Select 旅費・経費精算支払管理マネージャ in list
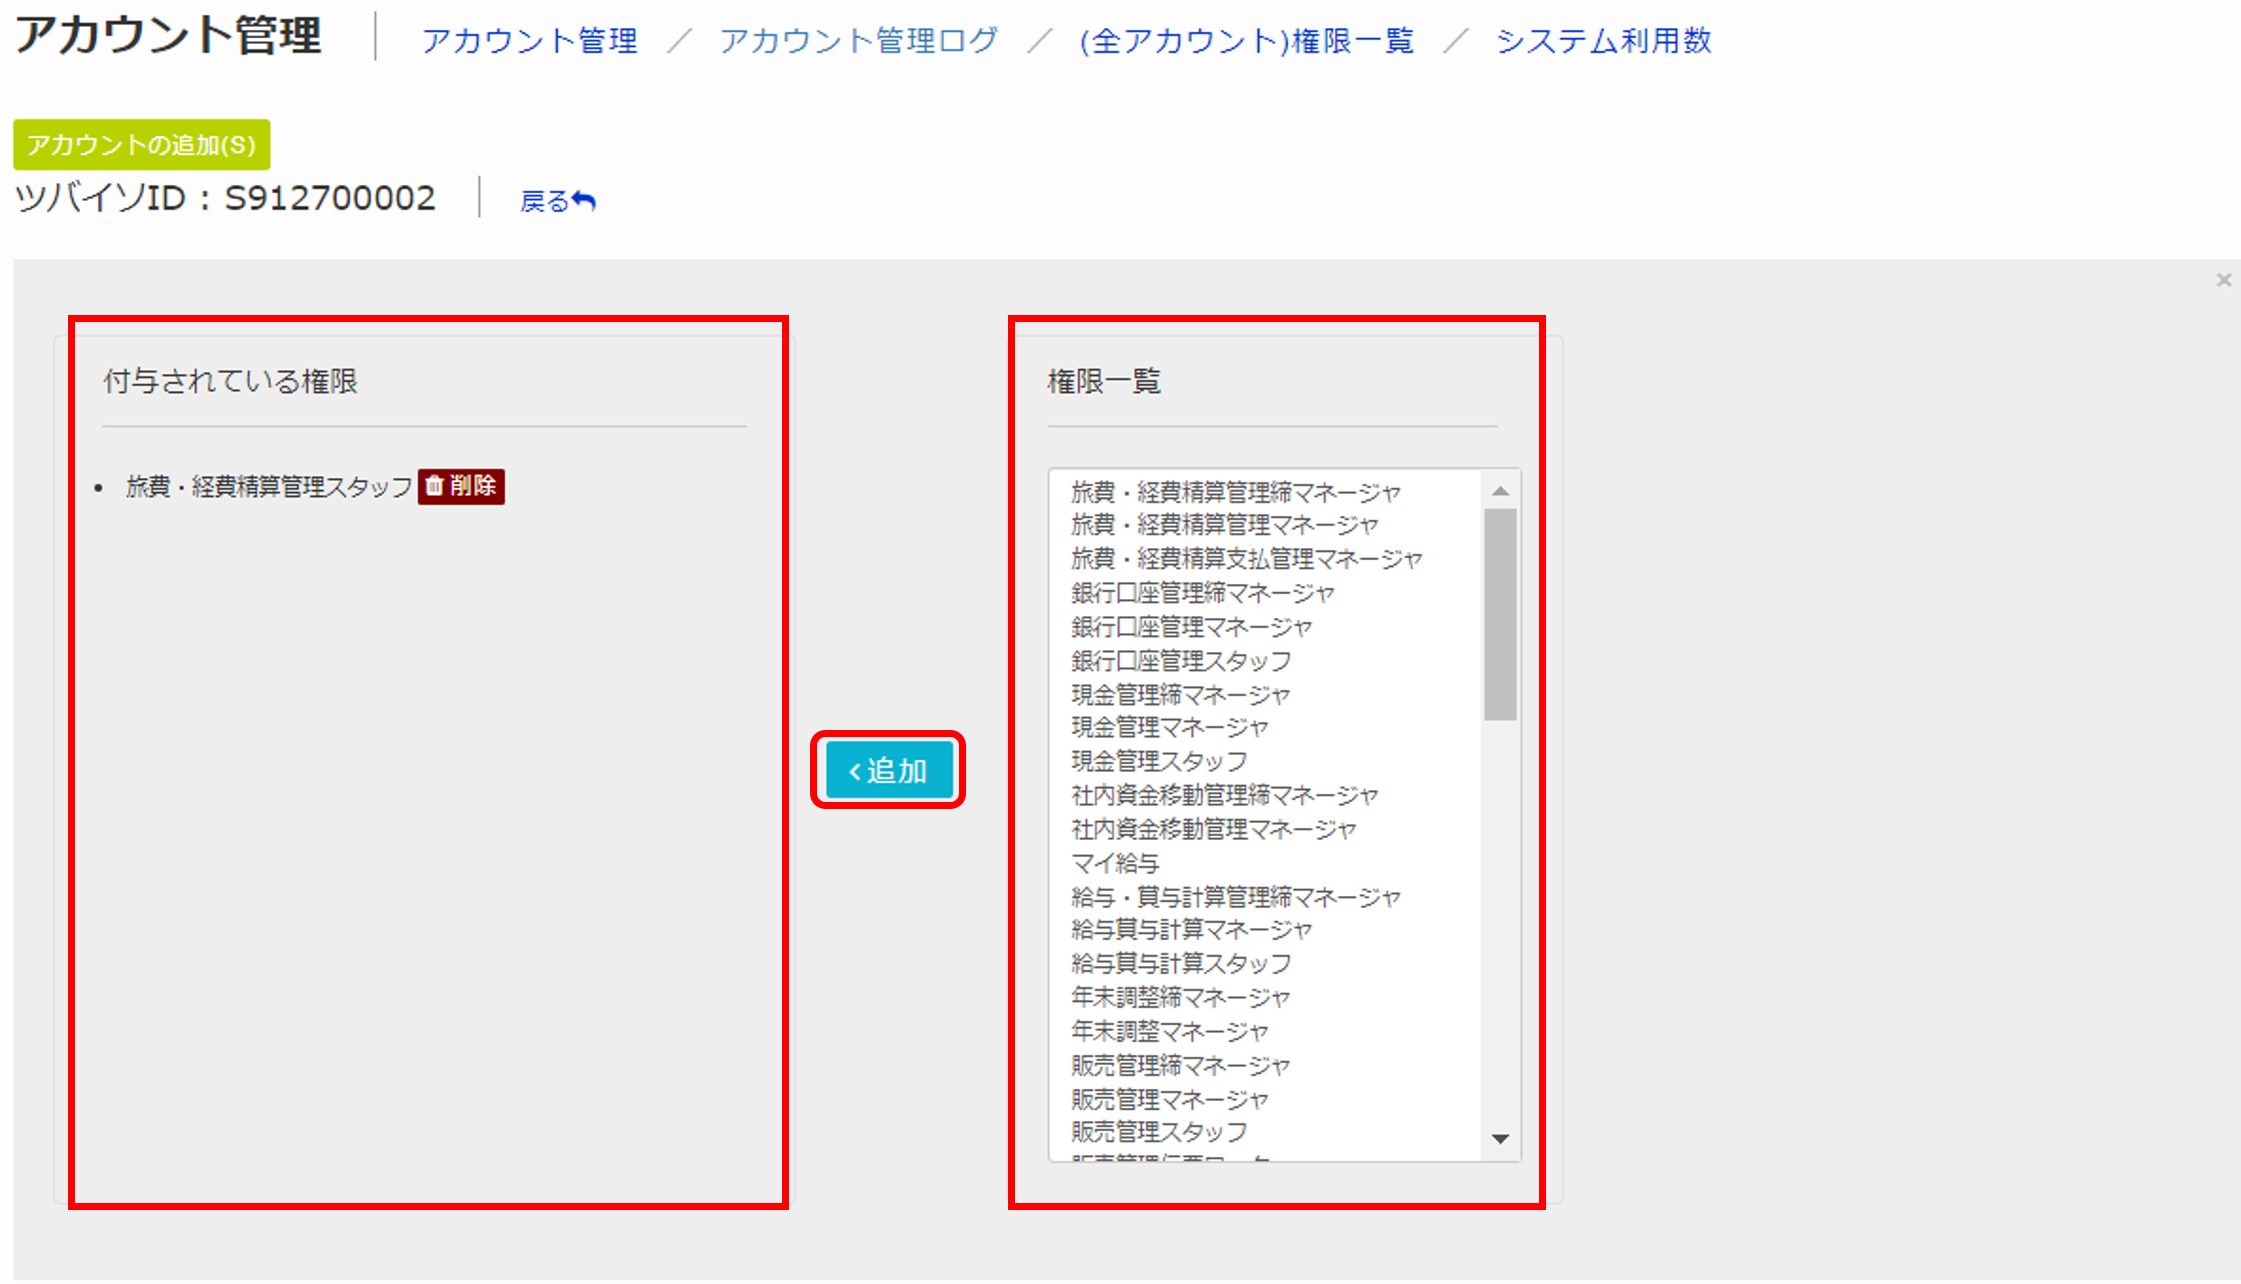Viewport: 2241px width, 1284px height. click(x=1247, y=559)
